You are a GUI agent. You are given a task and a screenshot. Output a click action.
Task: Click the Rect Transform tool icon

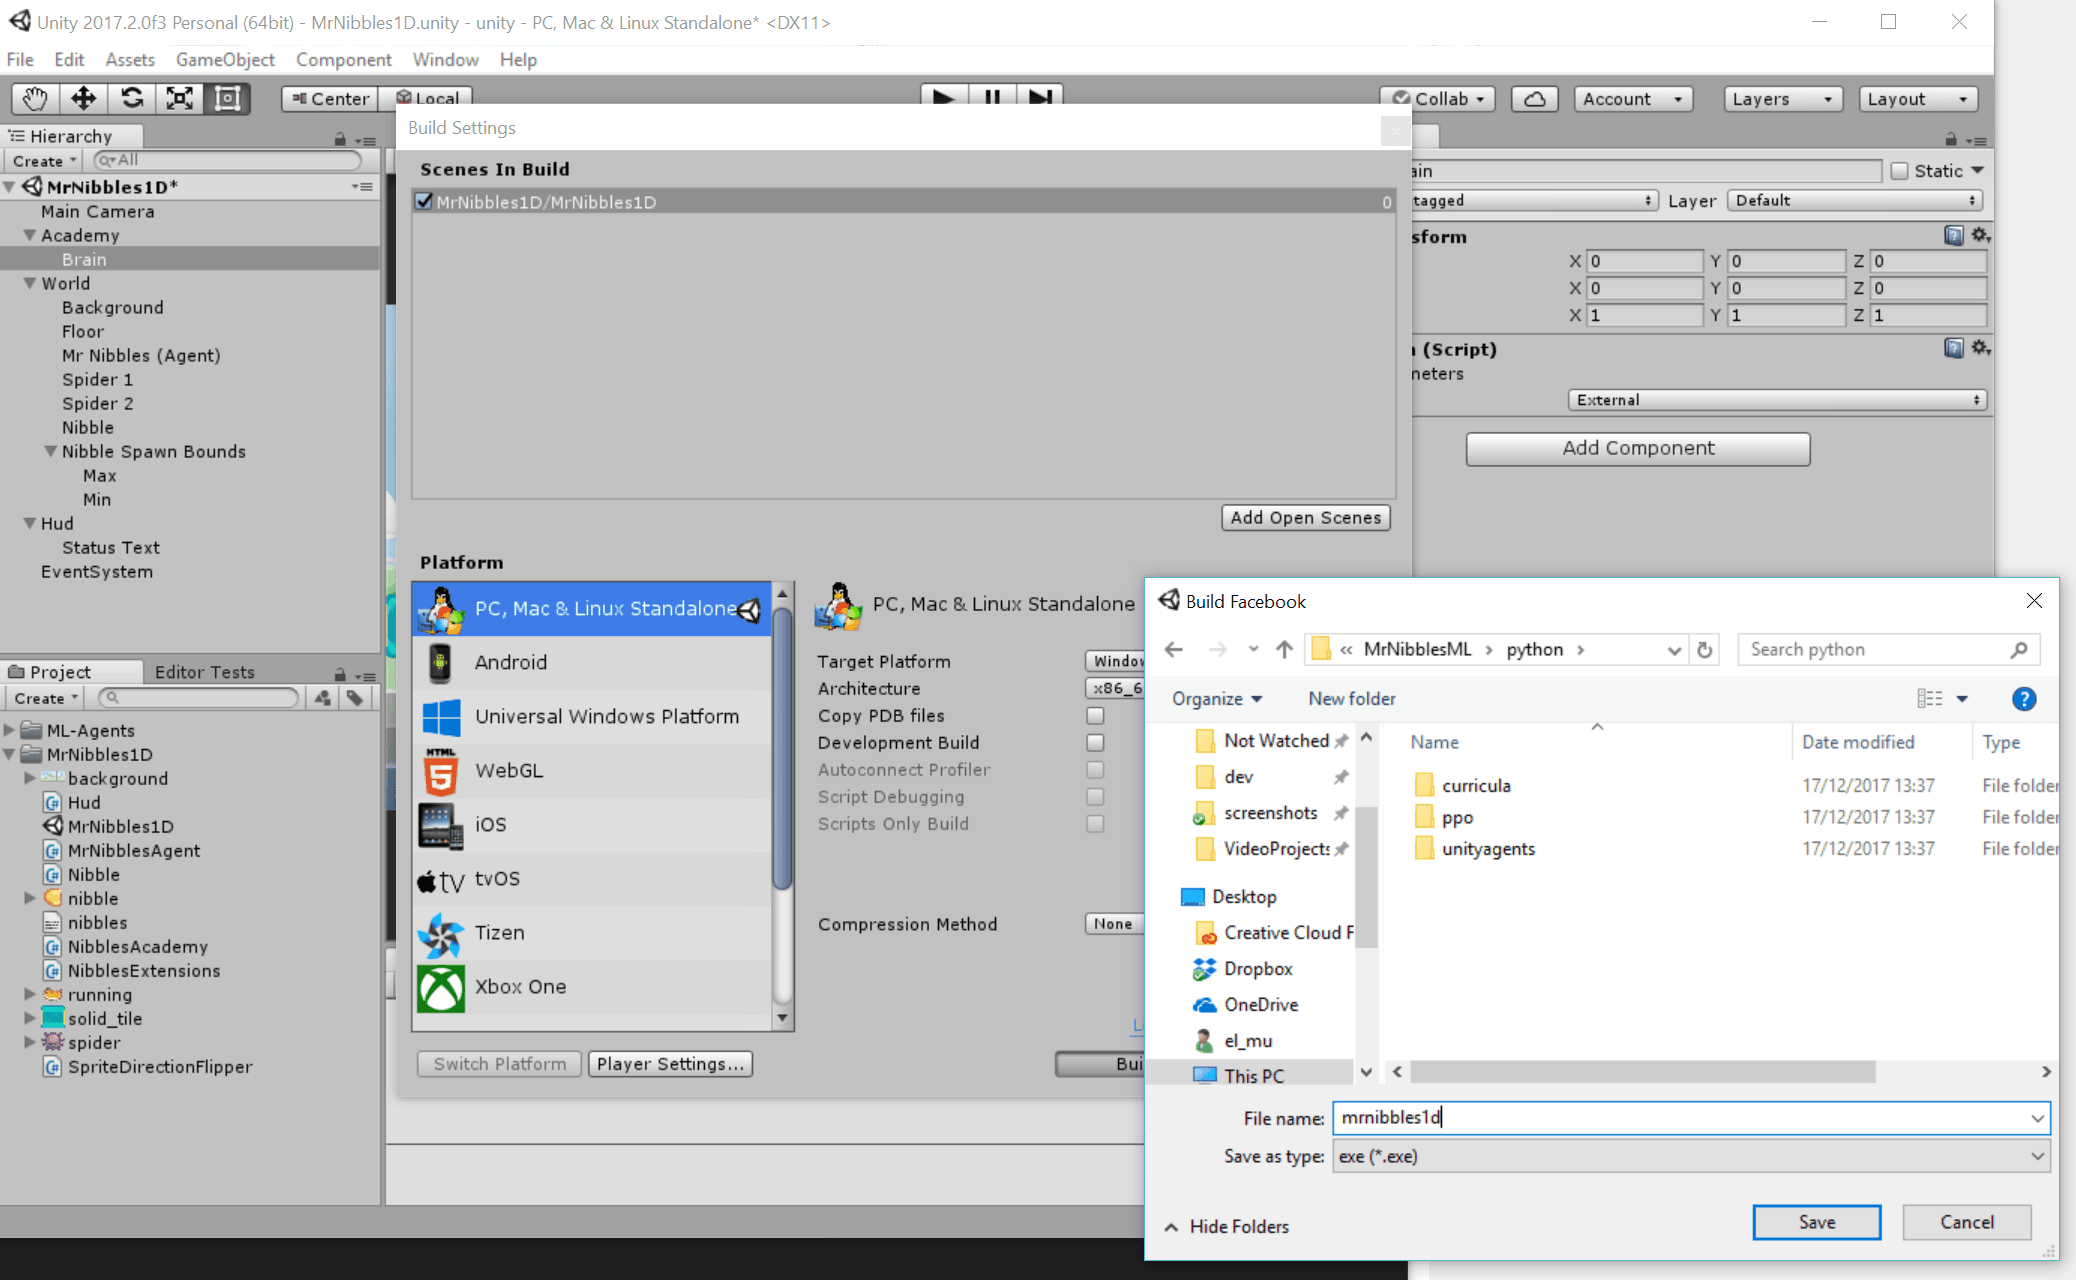click(x=227, y=98)
